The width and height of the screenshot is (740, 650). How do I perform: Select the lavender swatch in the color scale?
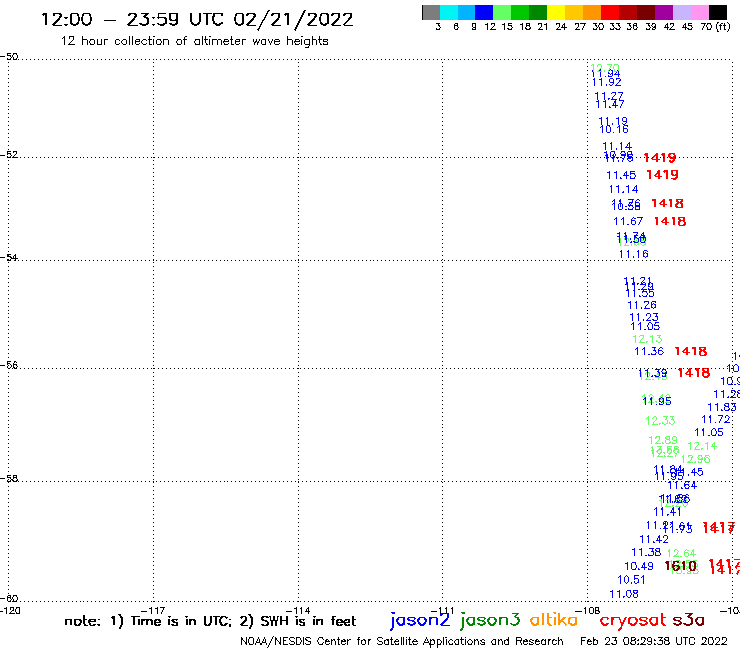click(x=682, y=12)
